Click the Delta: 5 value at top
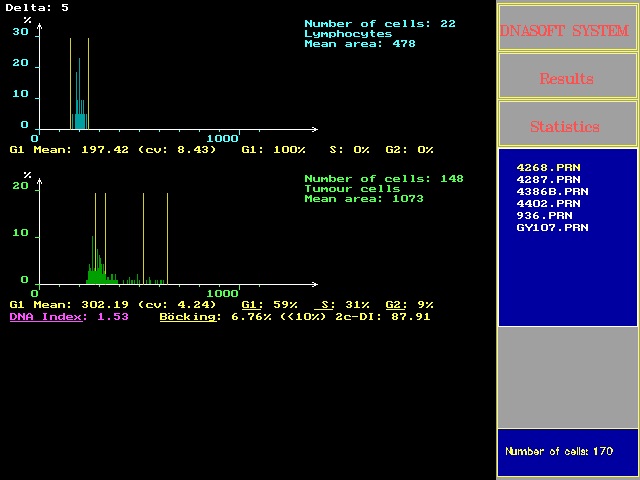 click(37, 7)
